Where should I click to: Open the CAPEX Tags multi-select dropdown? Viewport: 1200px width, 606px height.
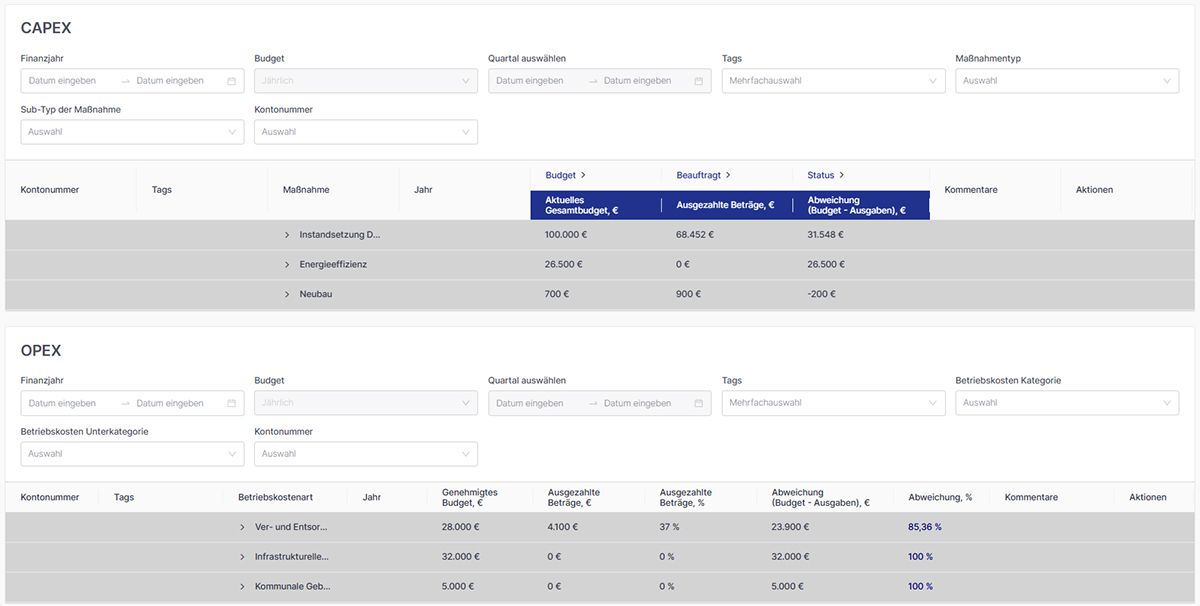[x=833, y=81]
